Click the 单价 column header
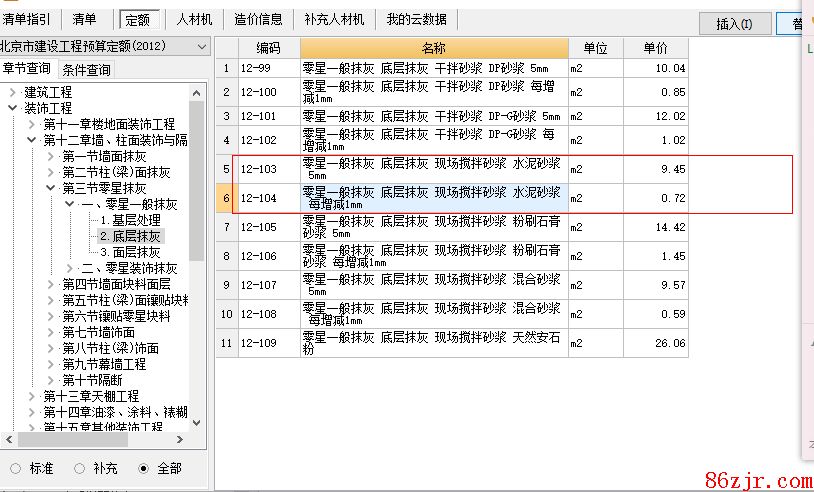Viewport: 814px width, 492px height. click(655, 48)
